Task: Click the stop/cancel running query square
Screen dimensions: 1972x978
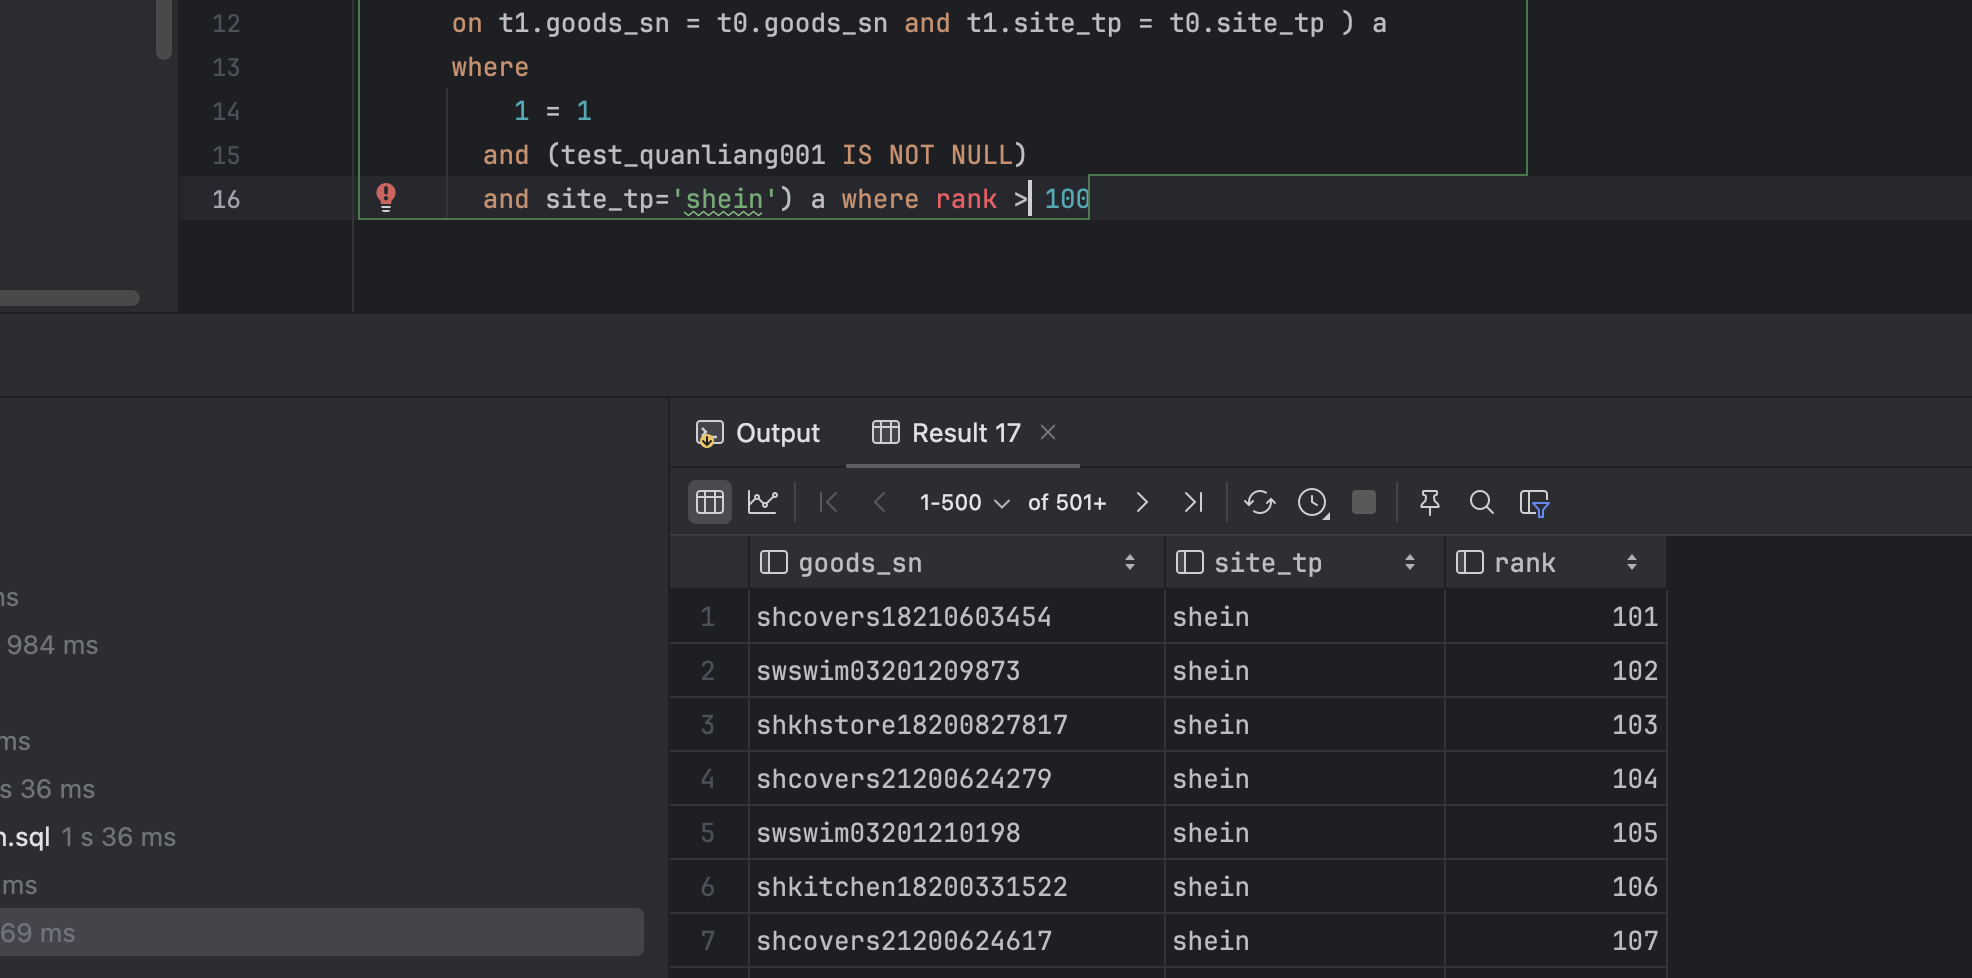Action: pyautogui.click(x=1364, y=502)
